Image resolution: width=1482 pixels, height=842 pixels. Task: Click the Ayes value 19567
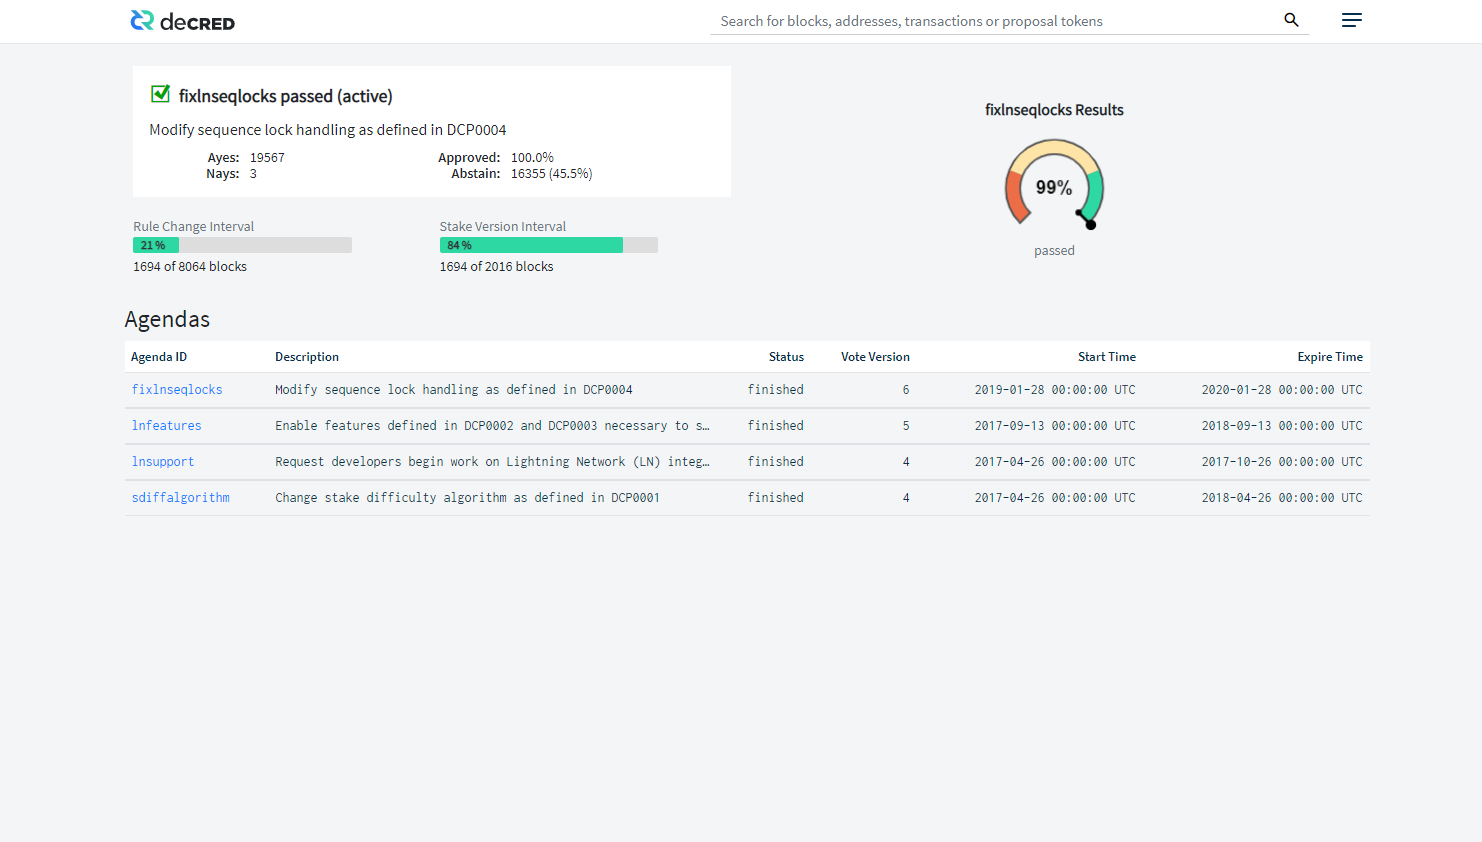pyautogui.click(x=267, y=158)
